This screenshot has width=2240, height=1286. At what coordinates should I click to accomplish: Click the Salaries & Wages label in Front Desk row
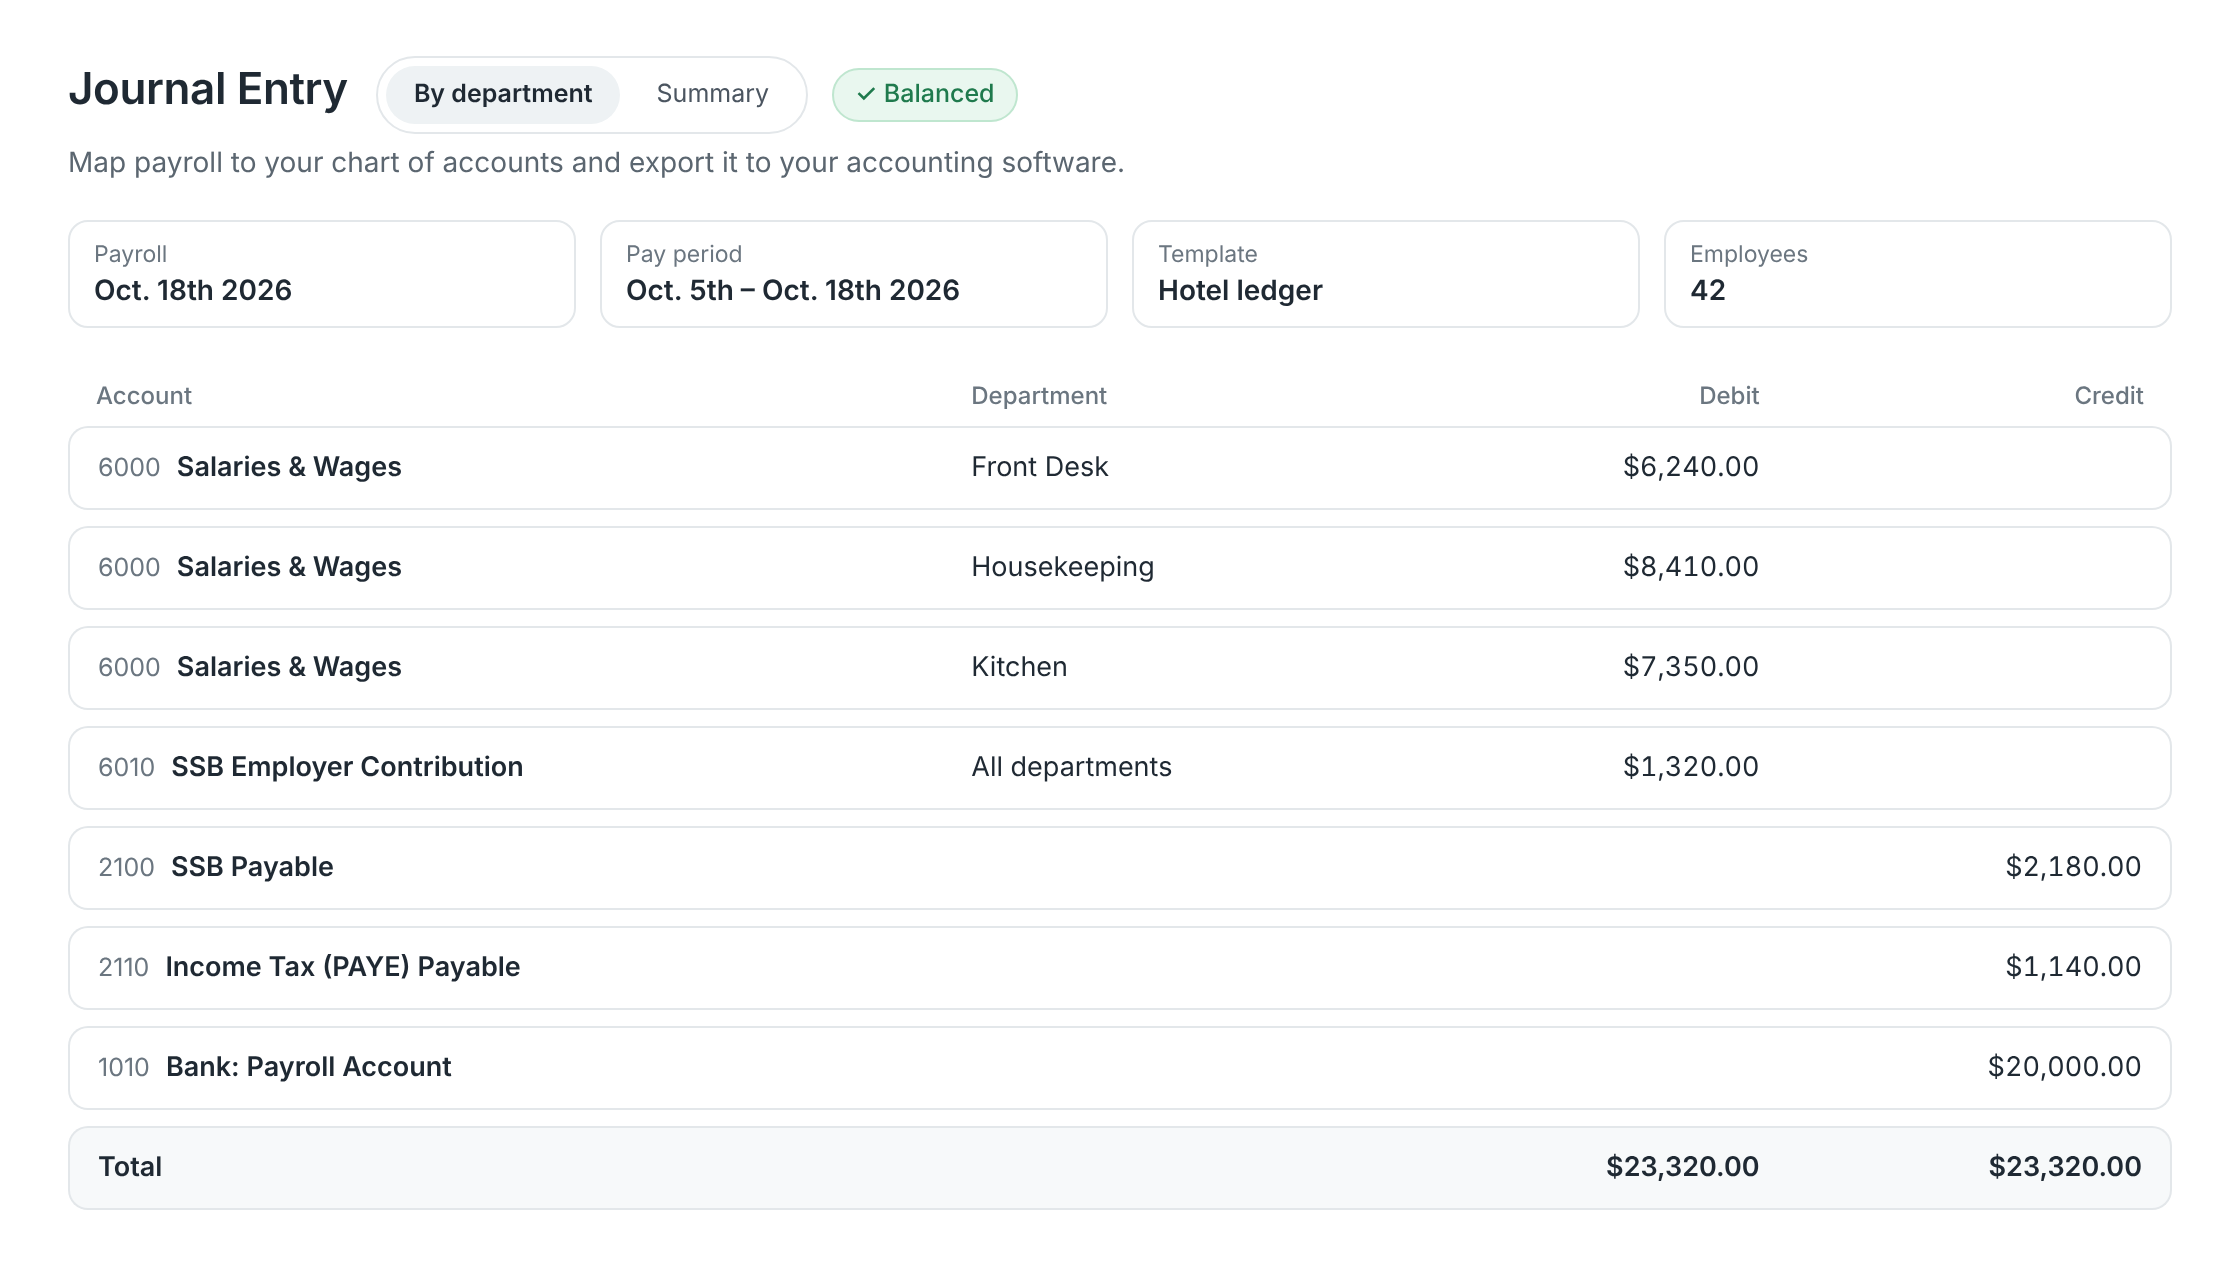pyautogui.click(x=289, y=467)
